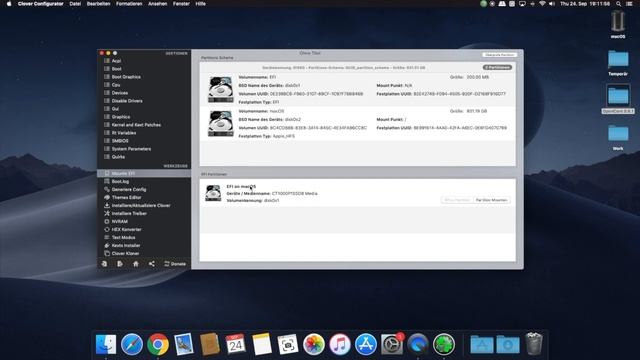This screenshot has width=640, height=360.
Task: Select the Mounte EFI tool
Action: 144,173
